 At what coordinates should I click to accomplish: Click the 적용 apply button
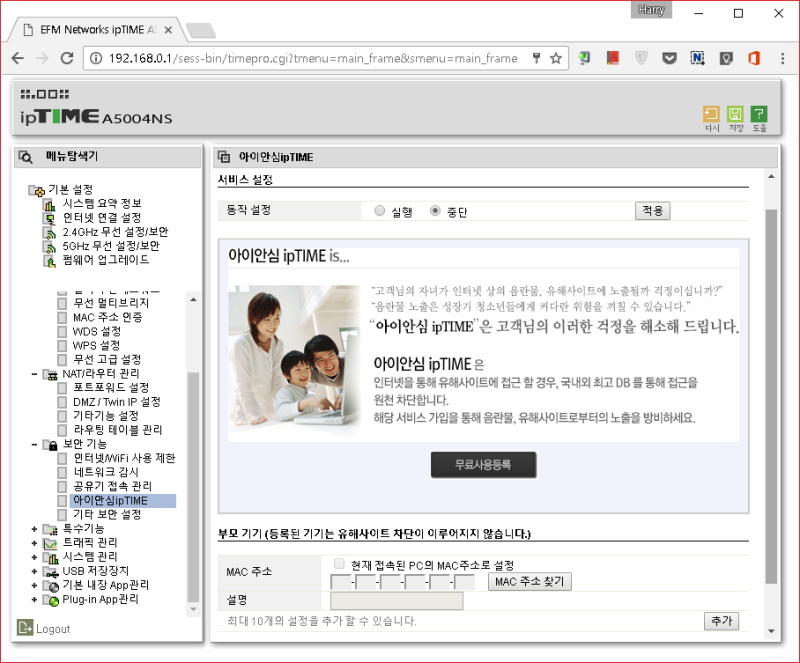652,210
